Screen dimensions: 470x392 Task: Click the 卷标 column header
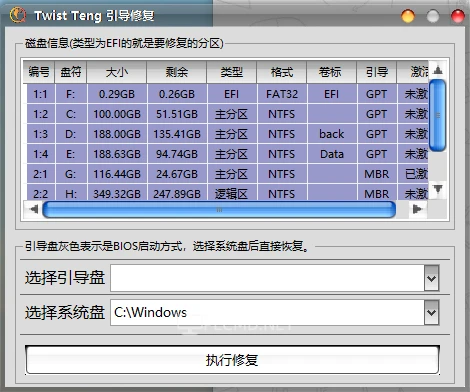tap(332, 72)
